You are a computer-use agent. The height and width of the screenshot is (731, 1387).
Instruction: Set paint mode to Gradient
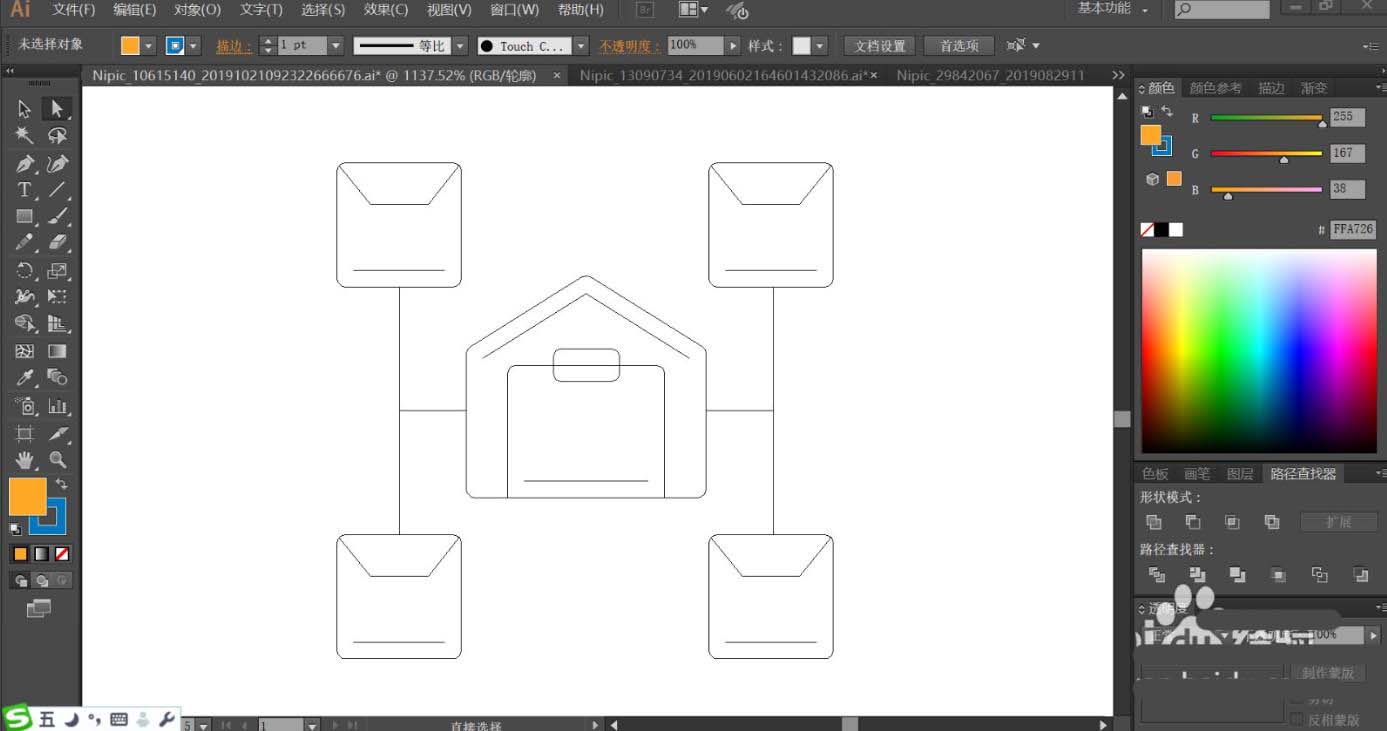point(41,554)
